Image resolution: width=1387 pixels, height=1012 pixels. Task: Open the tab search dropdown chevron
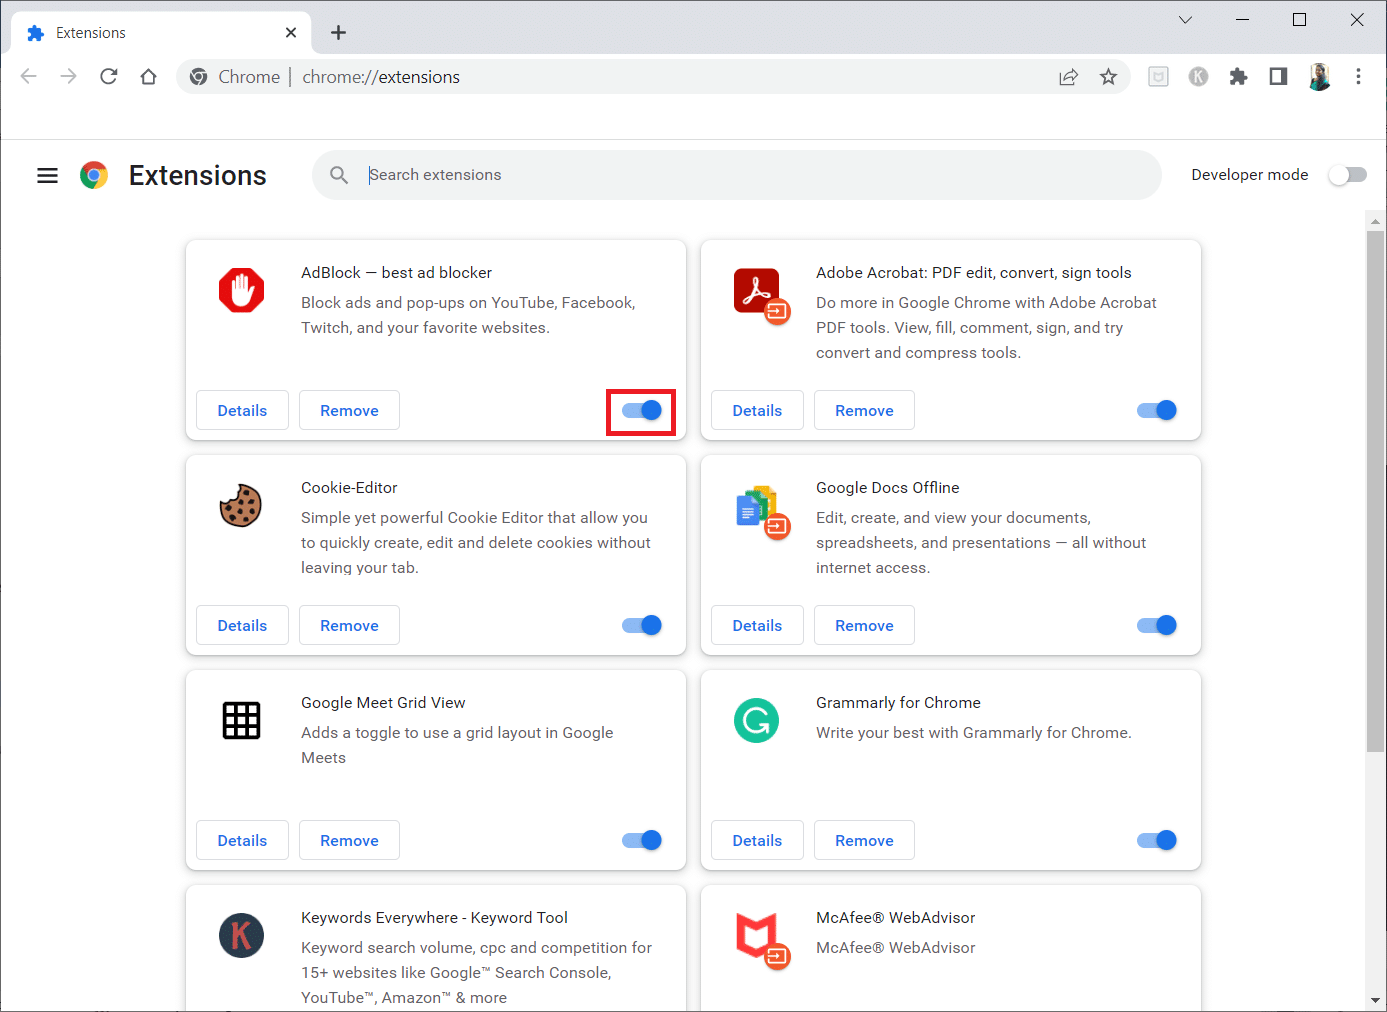(1185, 20)
